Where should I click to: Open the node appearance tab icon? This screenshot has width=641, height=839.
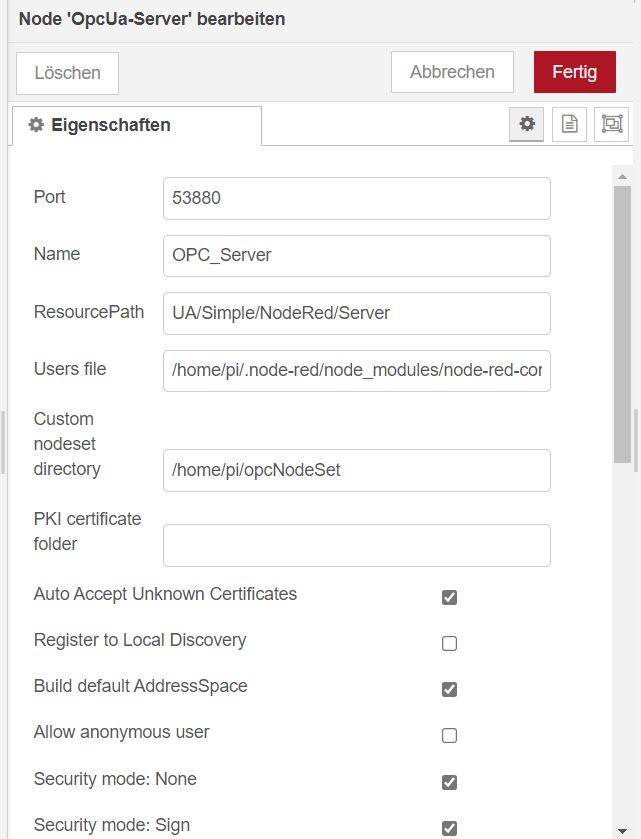pos(611,124)
